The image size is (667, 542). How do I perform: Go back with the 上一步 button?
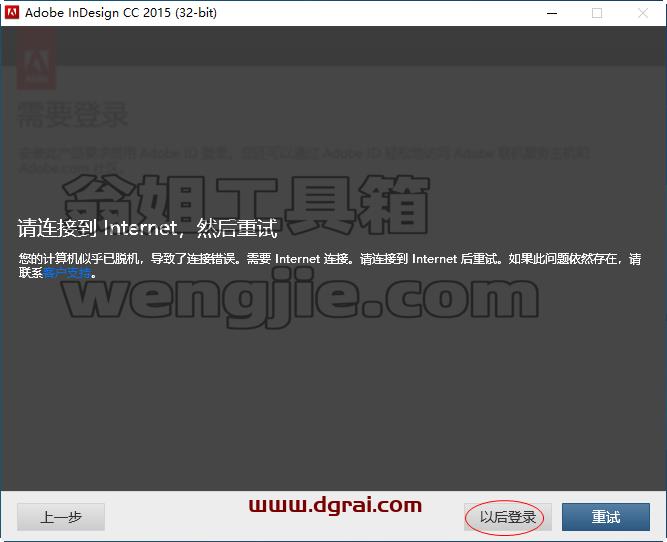(x=61, y=517)
